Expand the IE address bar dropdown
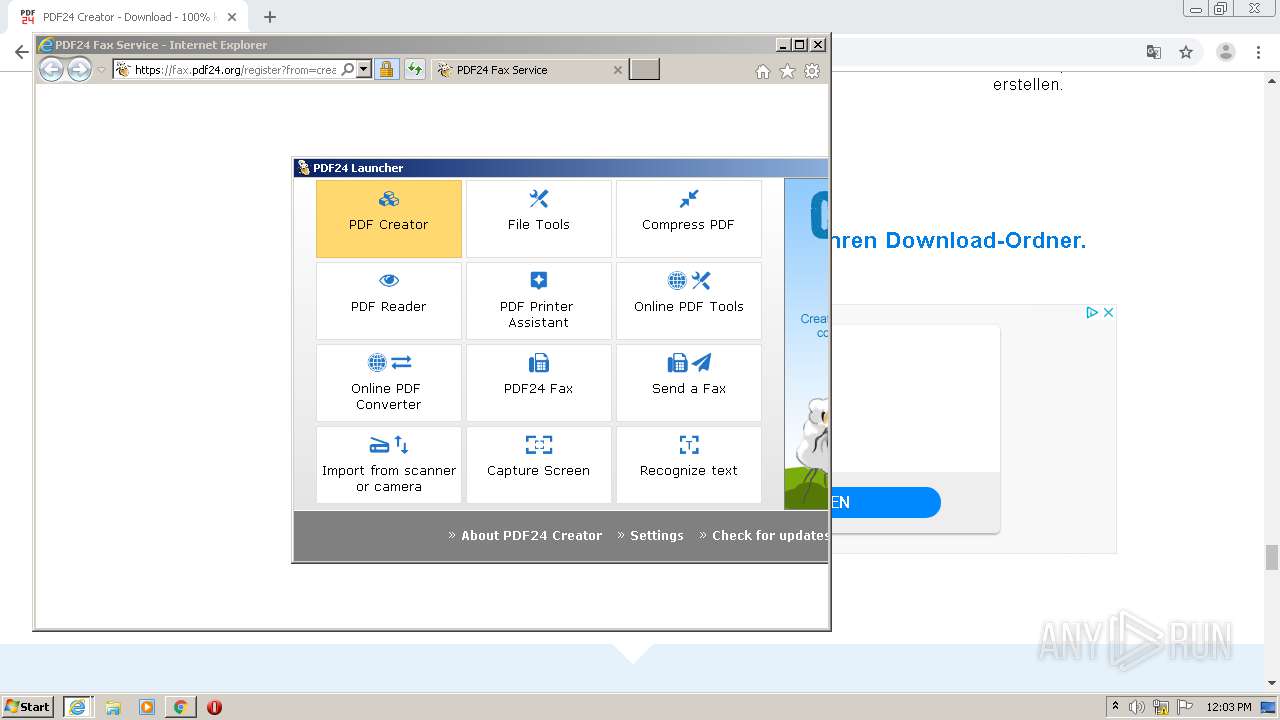 click(364, 70)
